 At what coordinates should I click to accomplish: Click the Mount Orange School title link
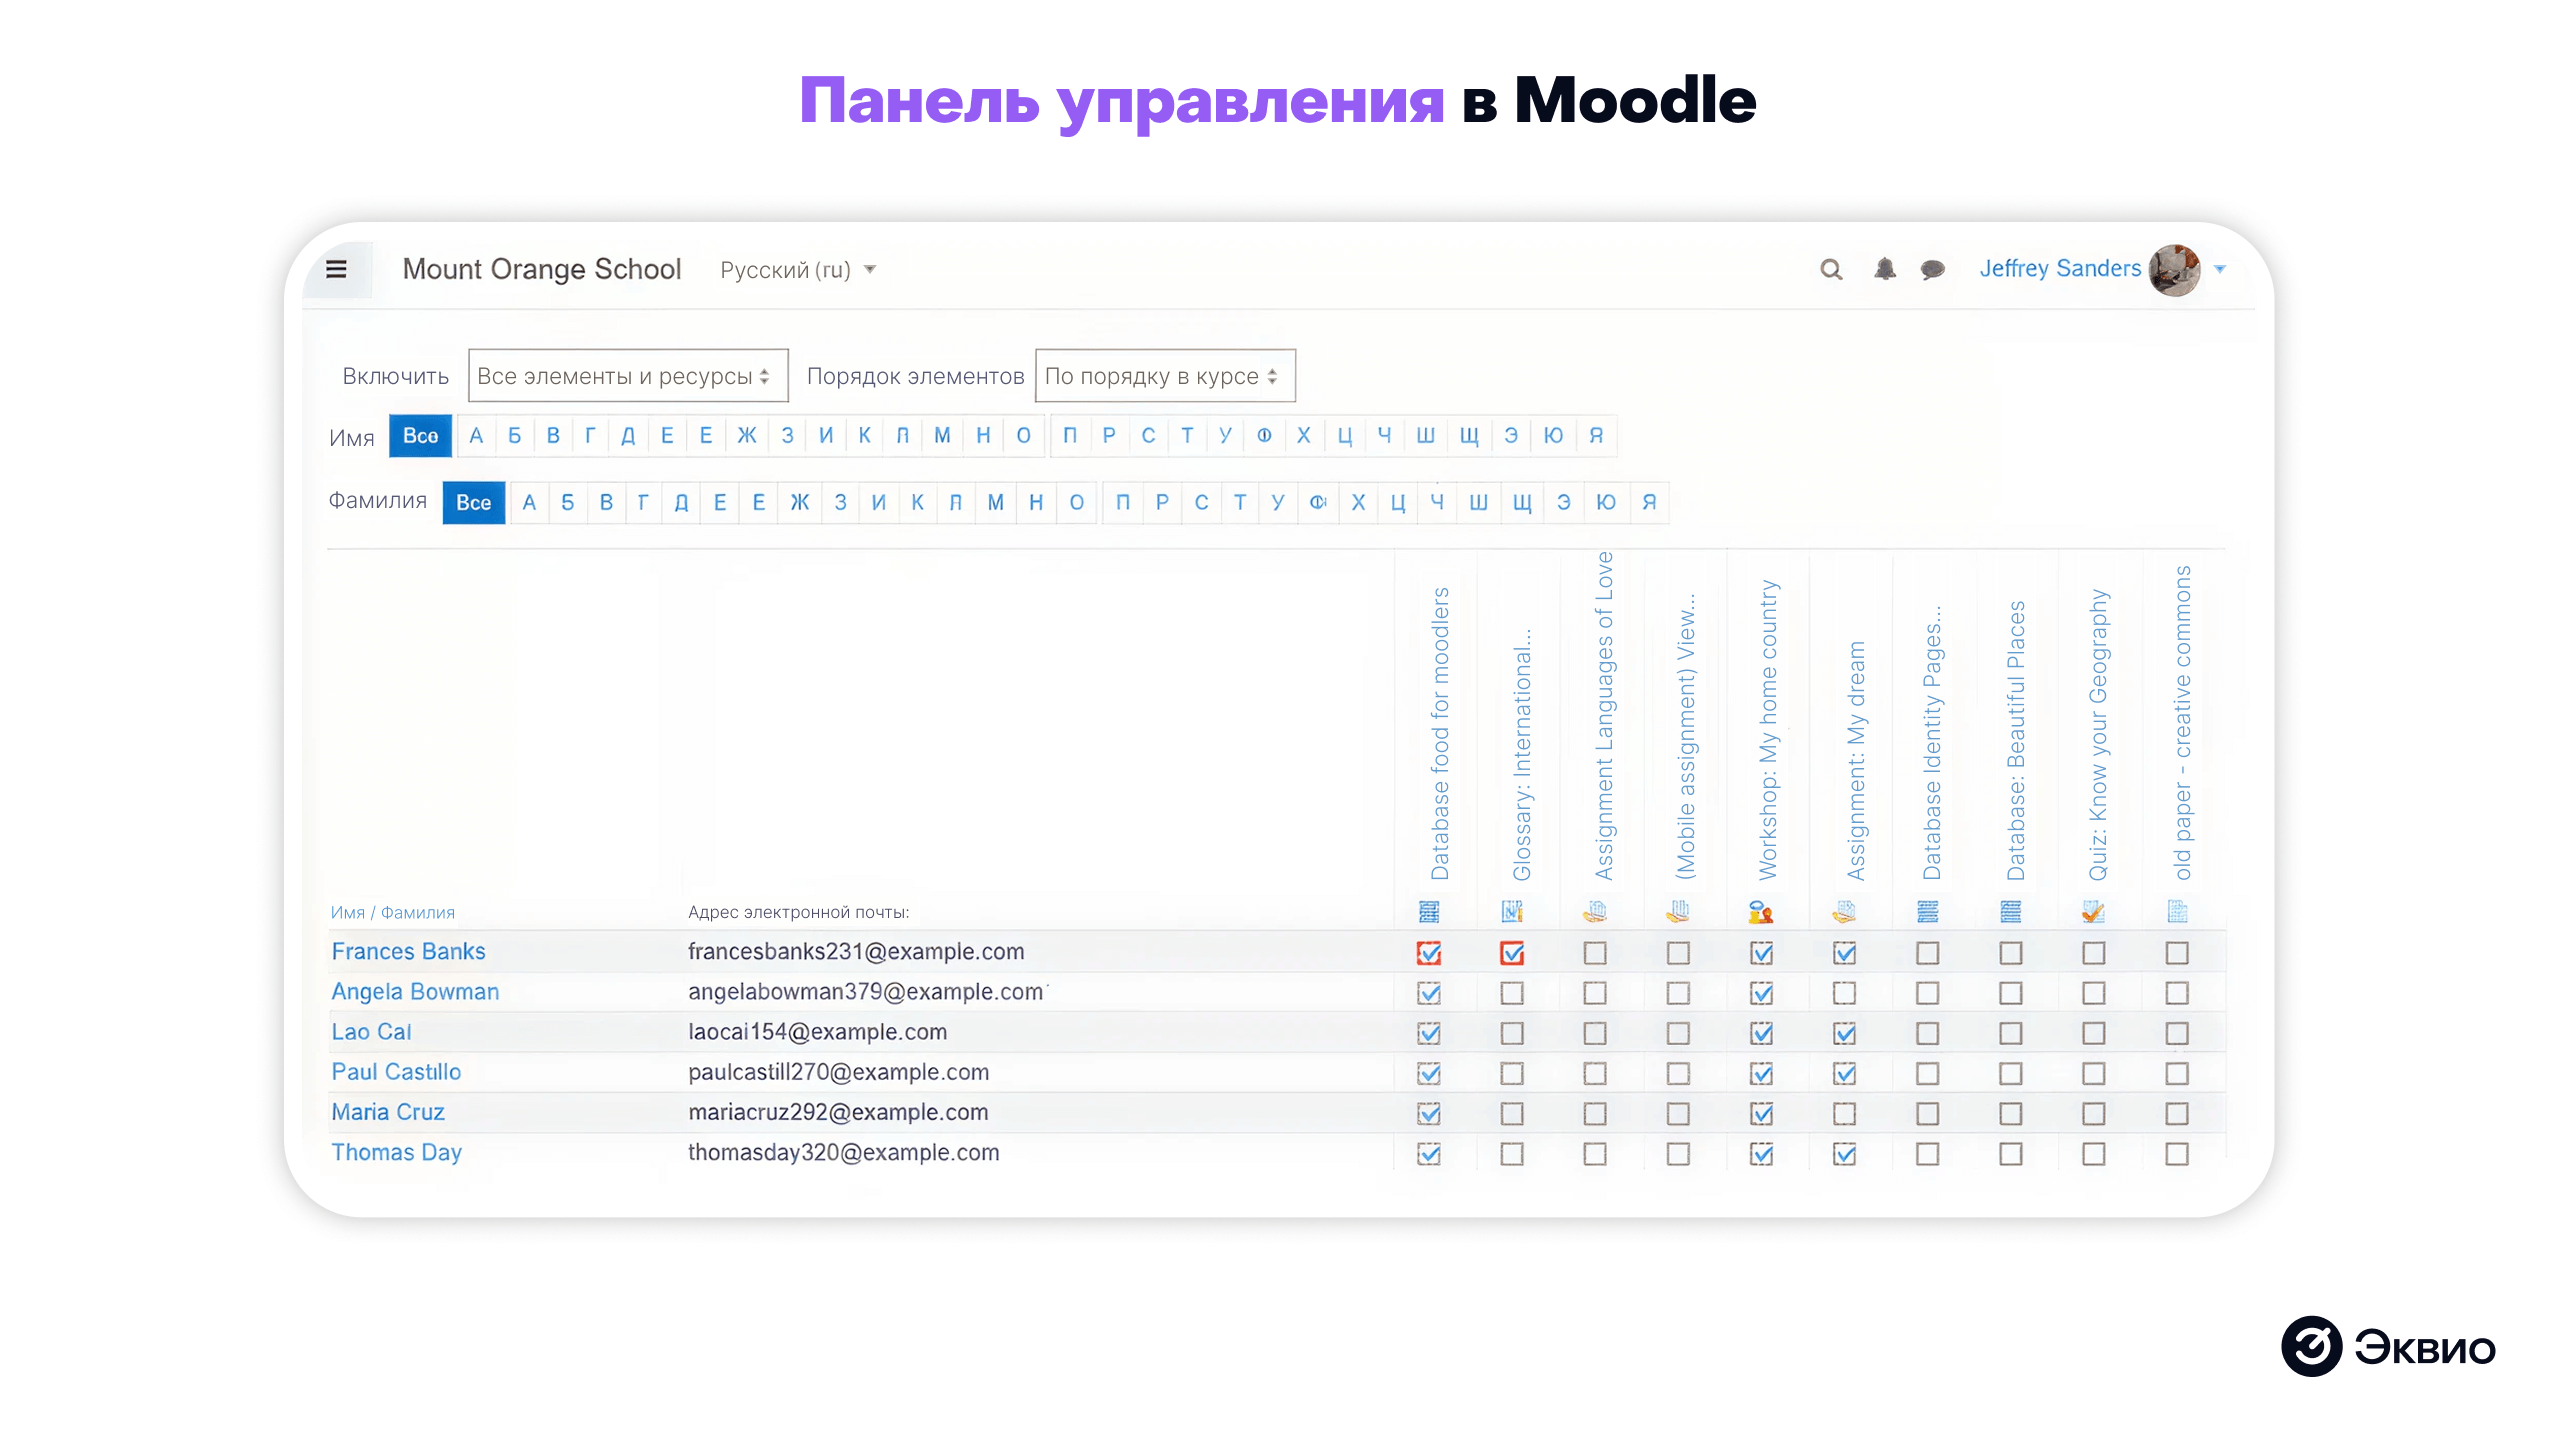542,269
